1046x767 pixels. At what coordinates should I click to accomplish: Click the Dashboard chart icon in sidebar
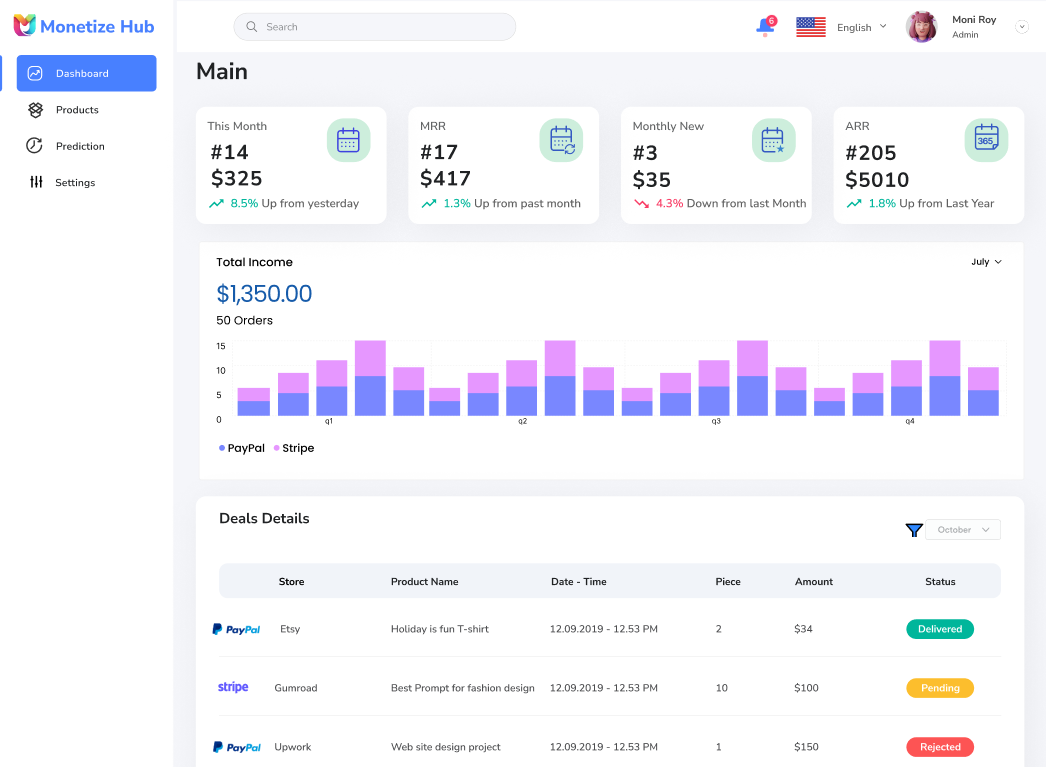[35, 73]
